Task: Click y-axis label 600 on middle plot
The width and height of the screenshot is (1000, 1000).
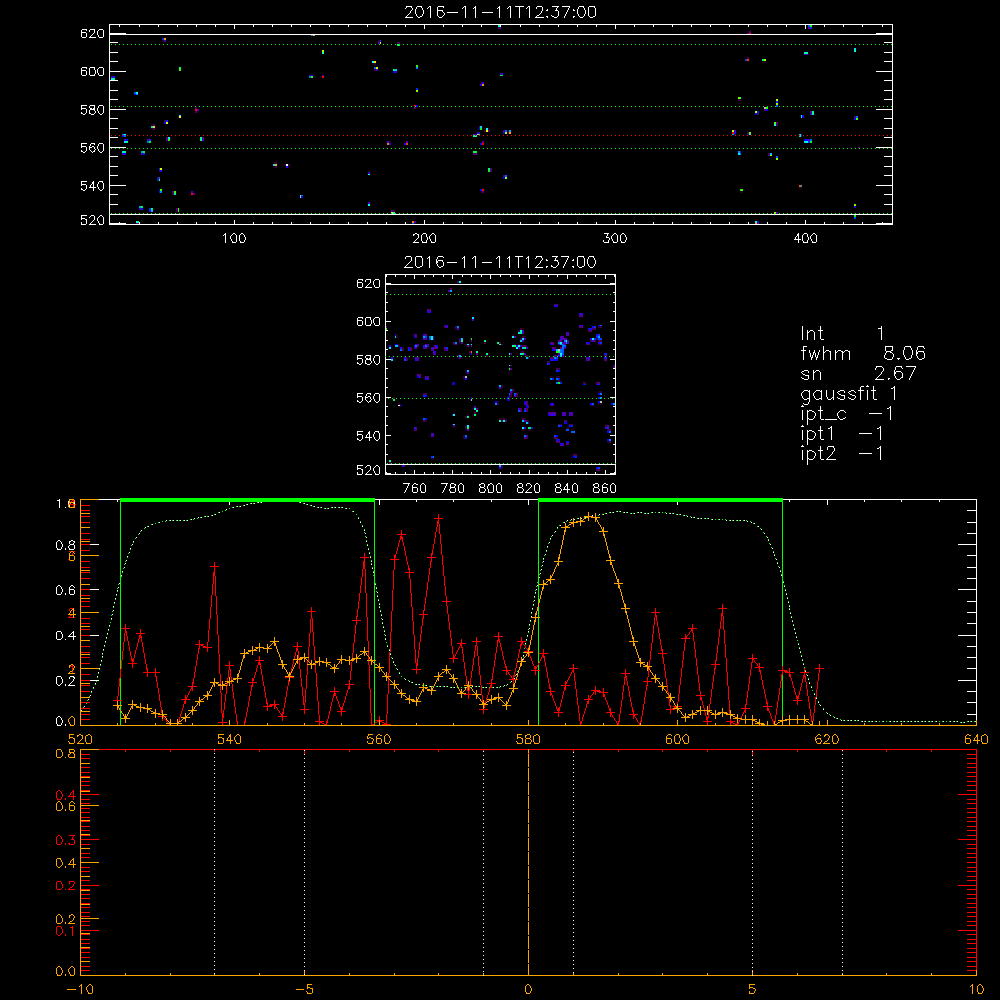Action: (368, 321)
